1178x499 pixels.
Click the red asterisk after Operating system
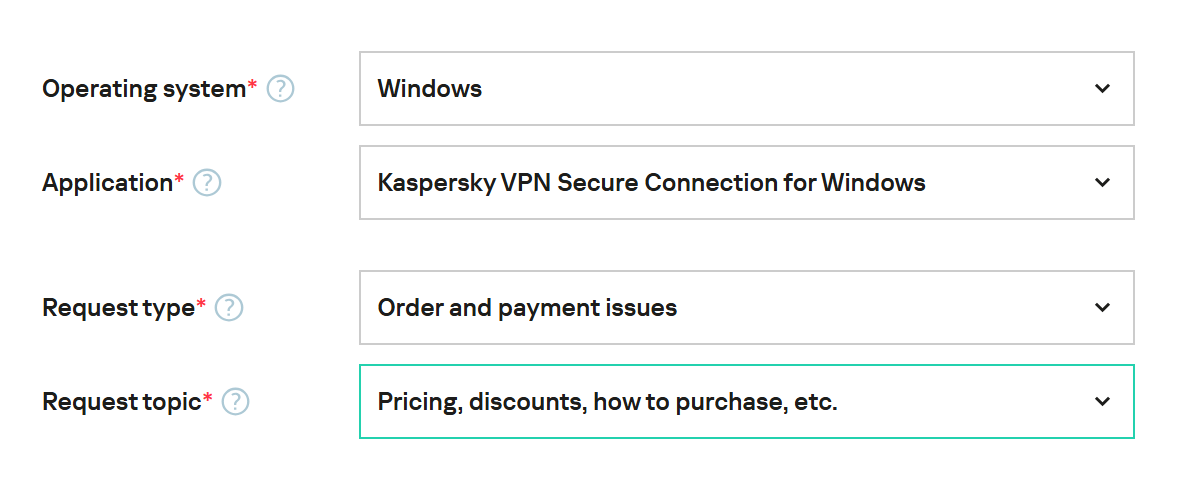coord(252,84)
